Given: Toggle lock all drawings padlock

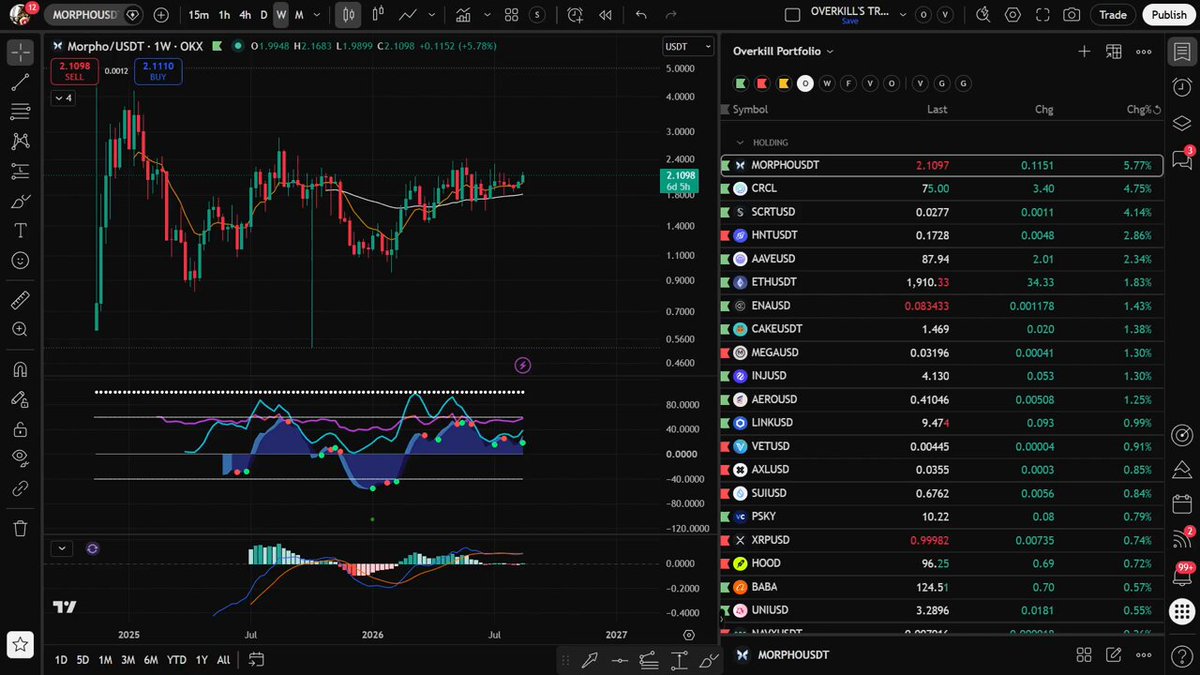Looking at the screenshot, I should pyautogui.click(x=20, y=429).
